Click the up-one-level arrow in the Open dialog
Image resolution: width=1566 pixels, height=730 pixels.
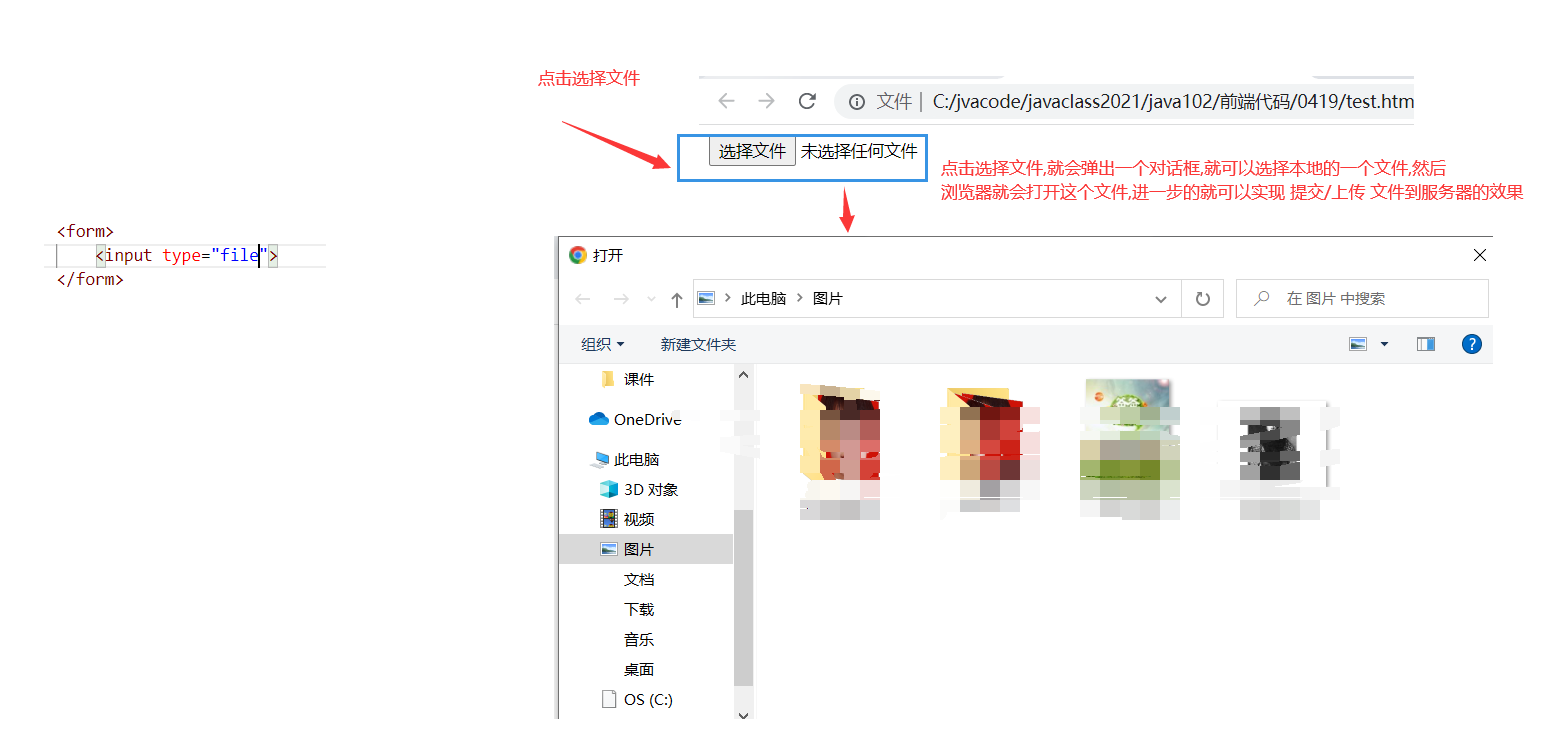coord(677,298)
